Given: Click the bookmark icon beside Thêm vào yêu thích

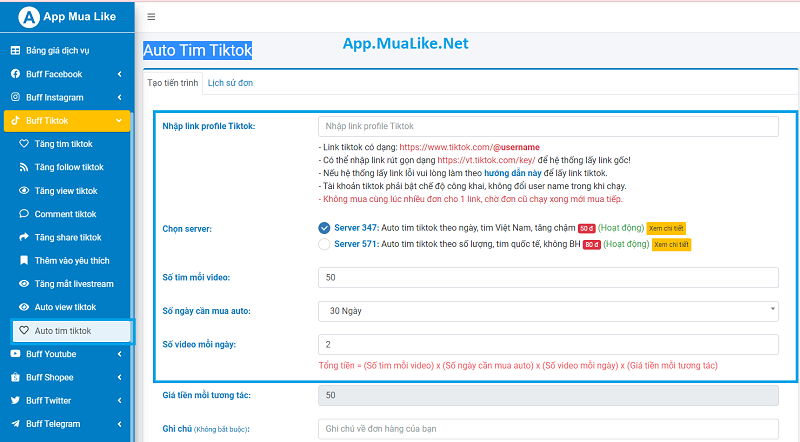Looking at the screenshot, I should point(24,260).
